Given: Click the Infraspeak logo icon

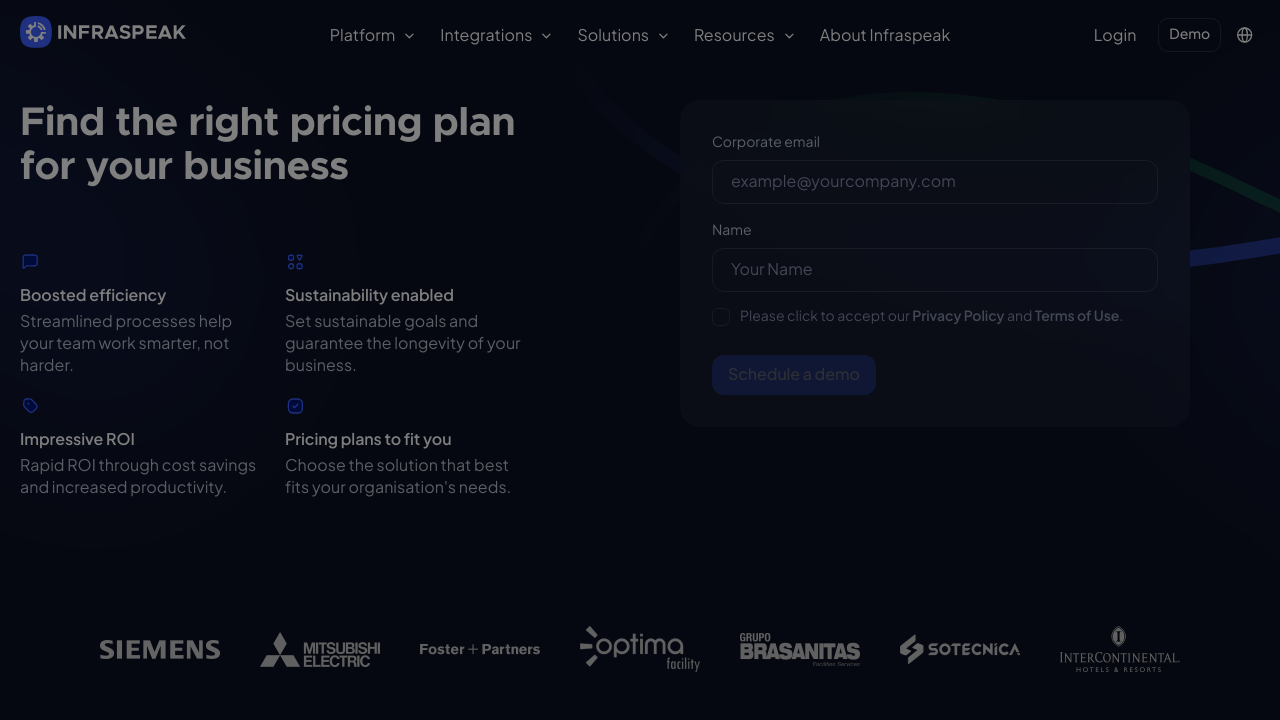Looking at the screenshot, I should [36, 32].
